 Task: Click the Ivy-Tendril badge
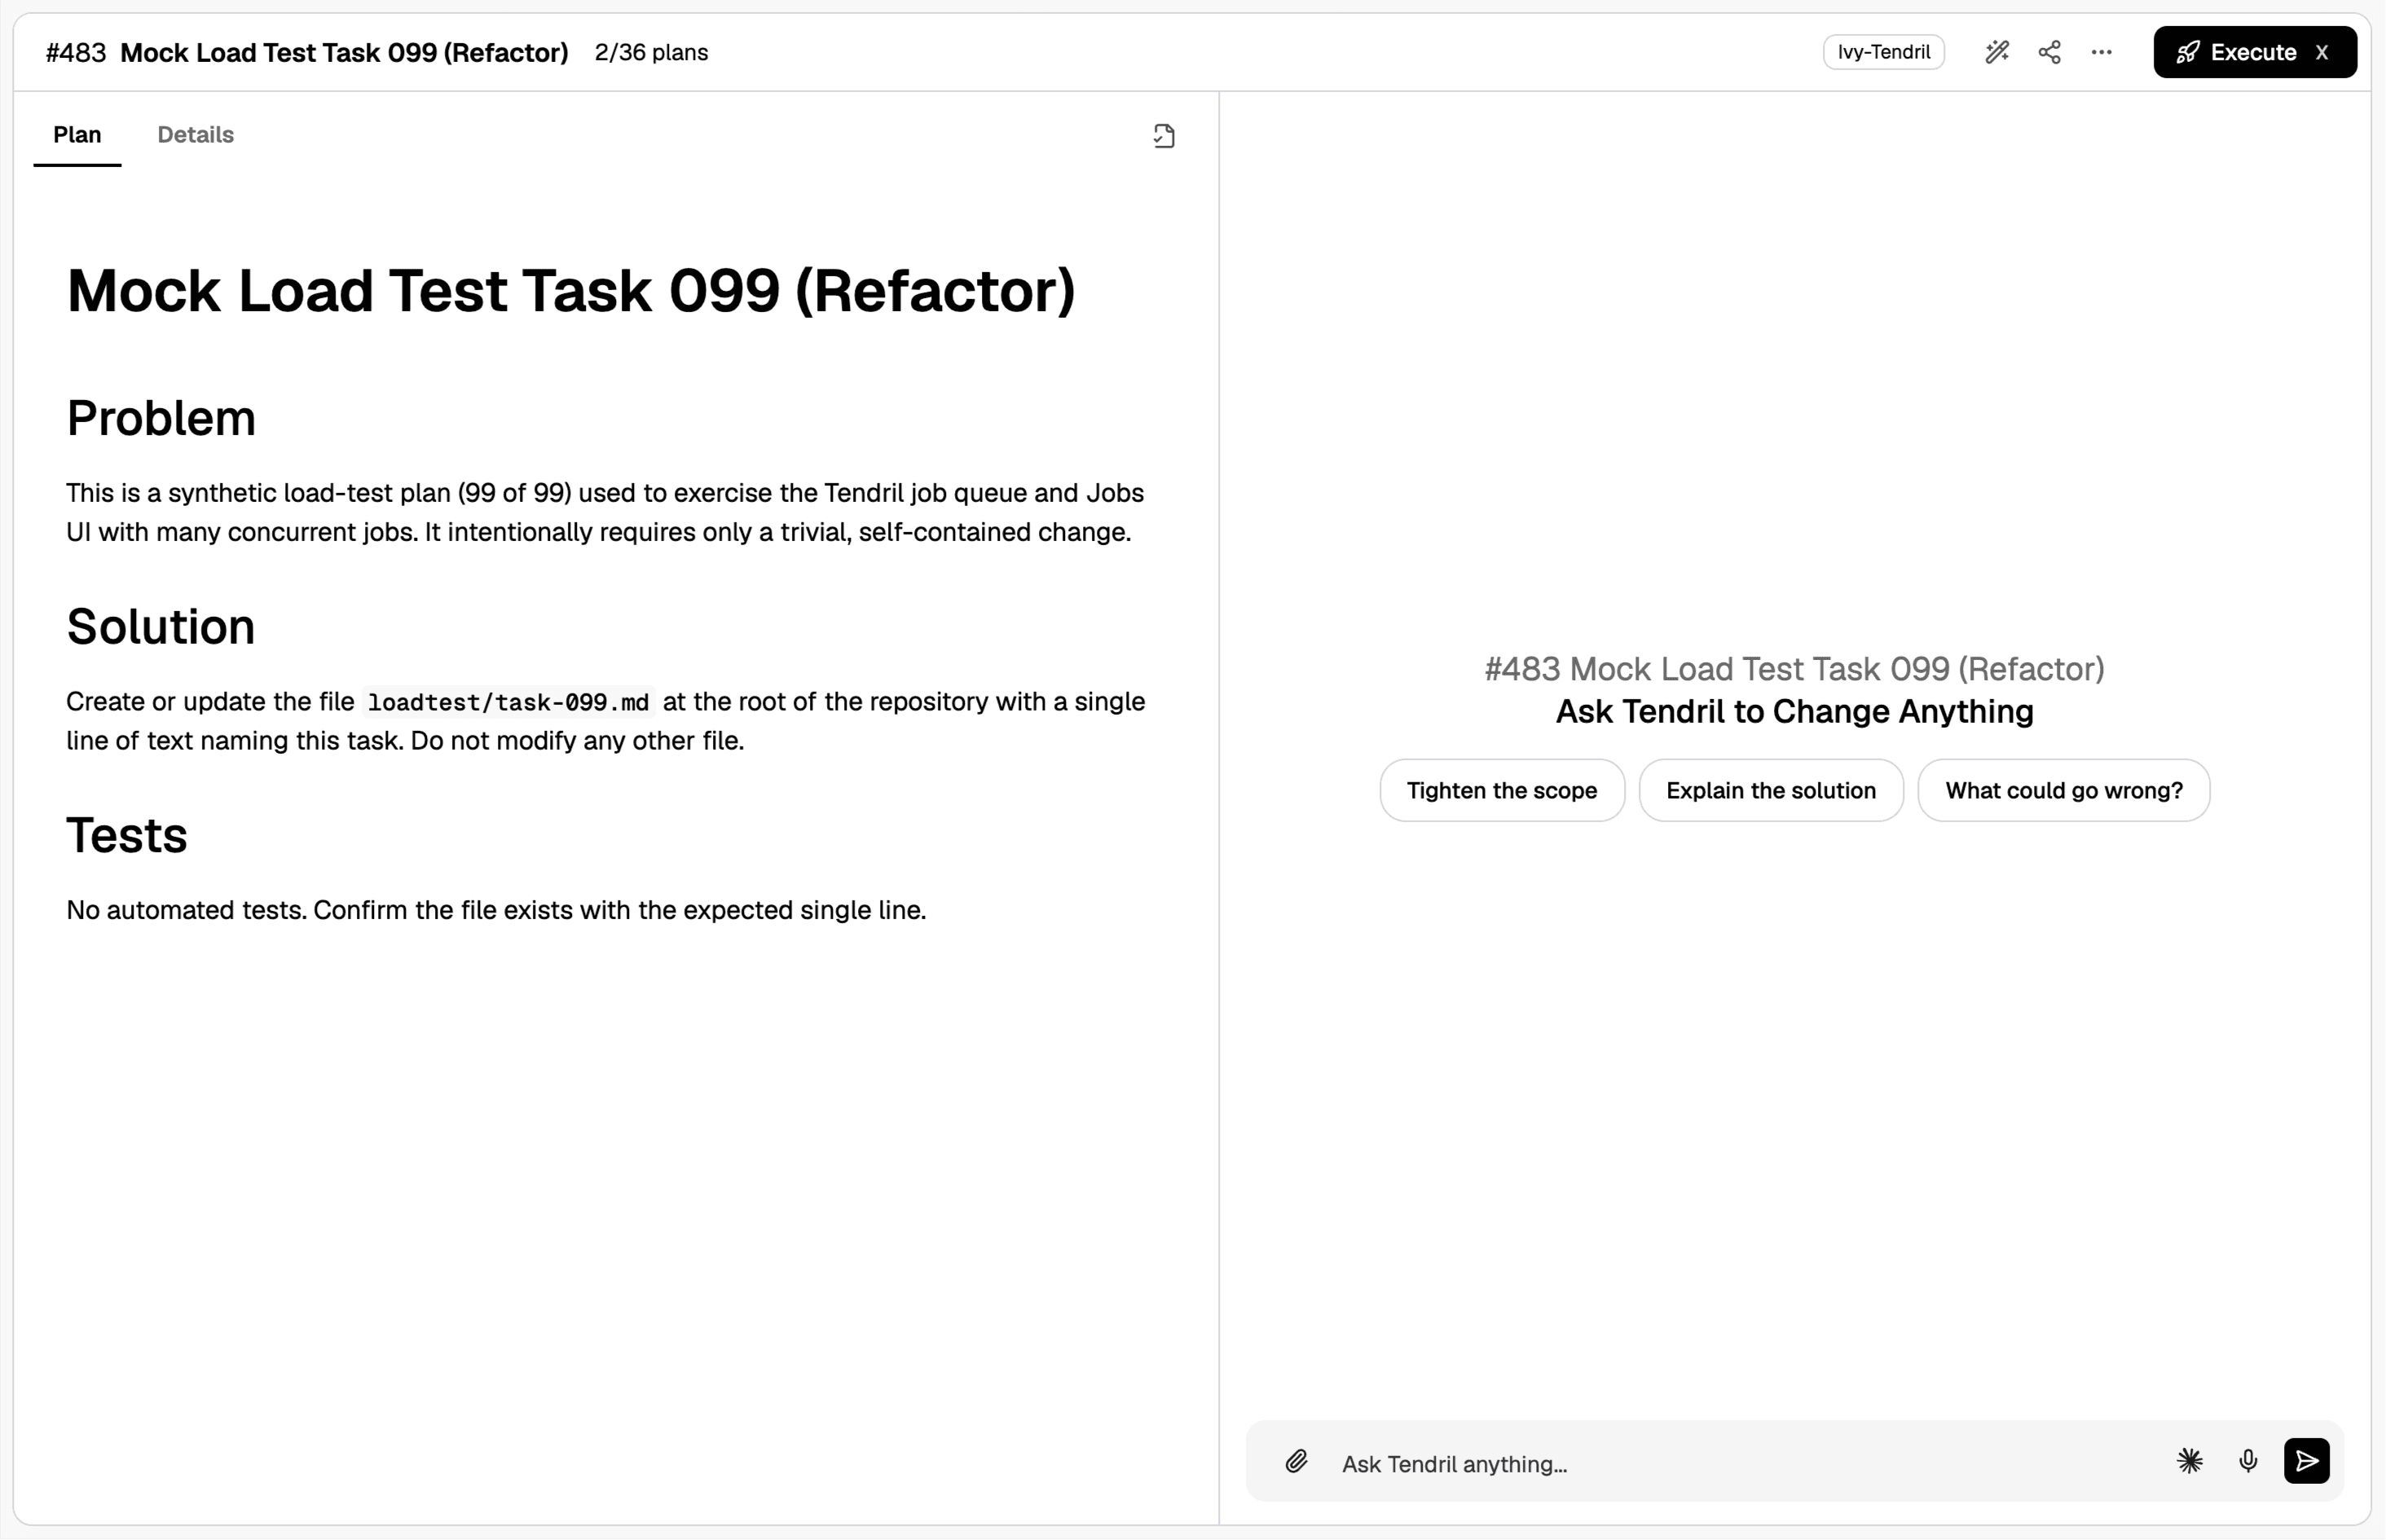[x=1883, y=52]
